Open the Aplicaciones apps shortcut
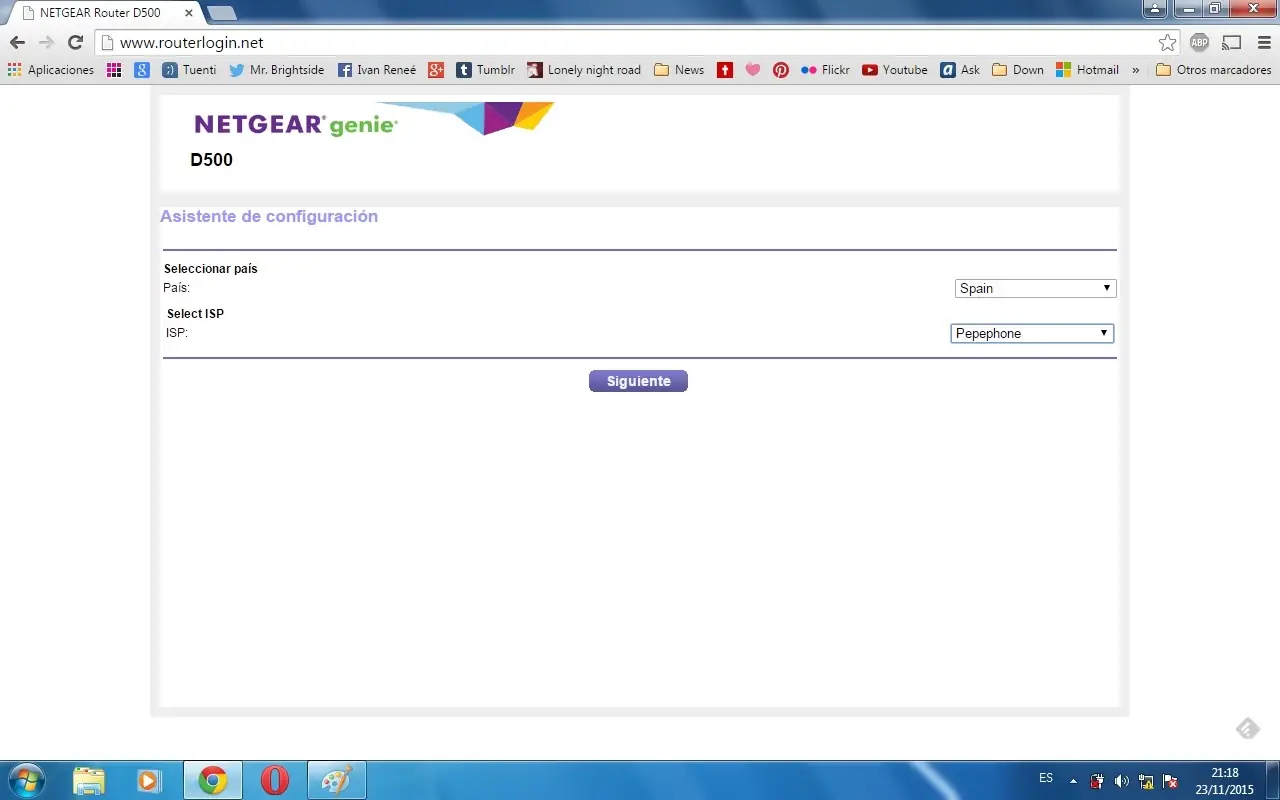This screenshot has height=800, width=1280. [x=50, y=70]
